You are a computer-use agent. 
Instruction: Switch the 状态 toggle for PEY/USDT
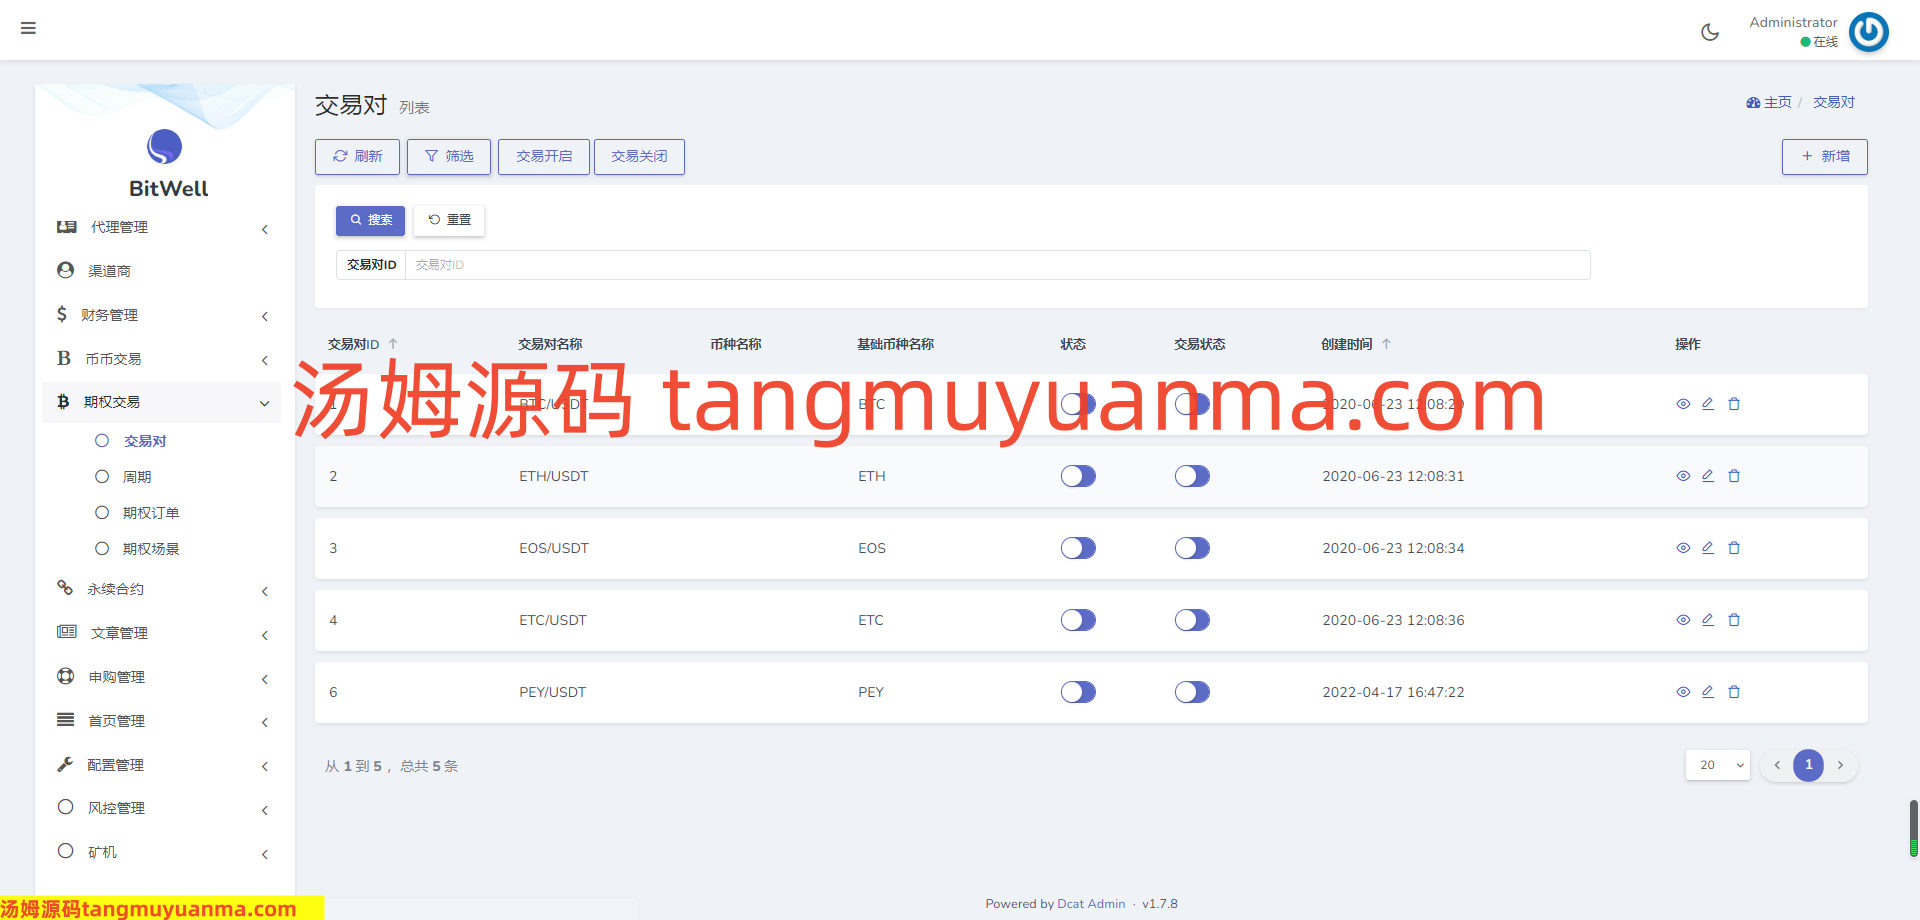[x=1078, y=692]
